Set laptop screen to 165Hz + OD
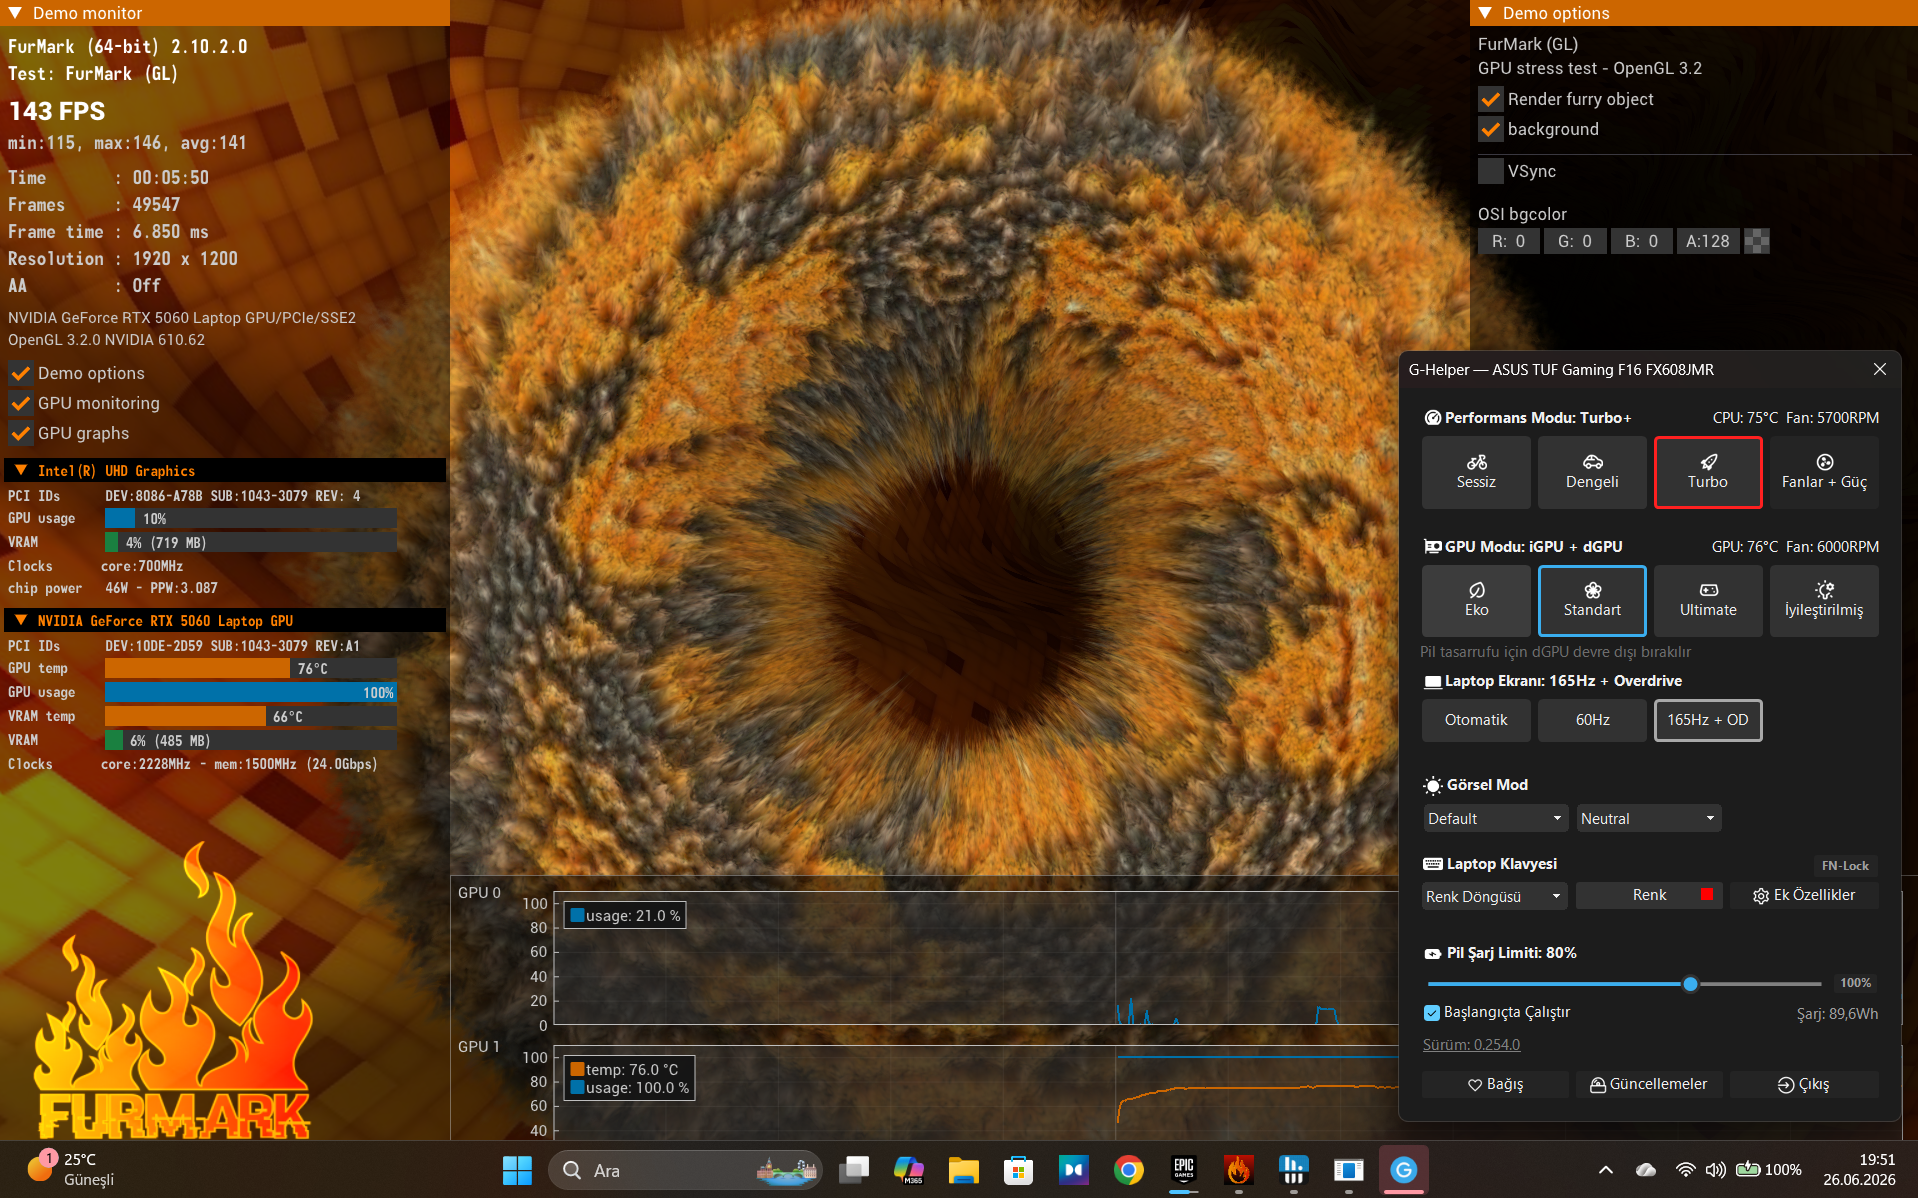 tap(1708, 720)
